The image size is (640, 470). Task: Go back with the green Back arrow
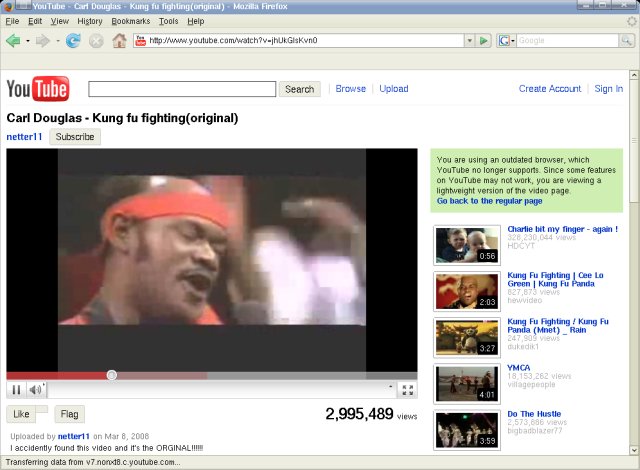click(13, 40)
